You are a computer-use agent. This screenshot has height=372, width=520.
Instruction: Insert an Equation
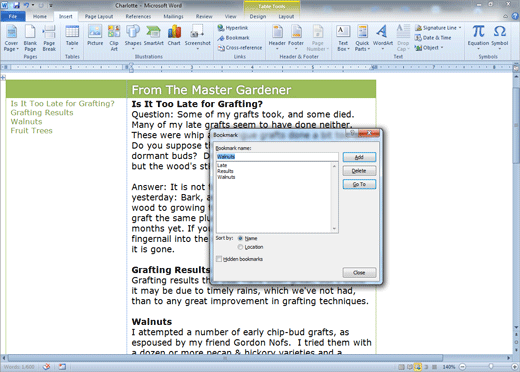[x=478, y=38]
